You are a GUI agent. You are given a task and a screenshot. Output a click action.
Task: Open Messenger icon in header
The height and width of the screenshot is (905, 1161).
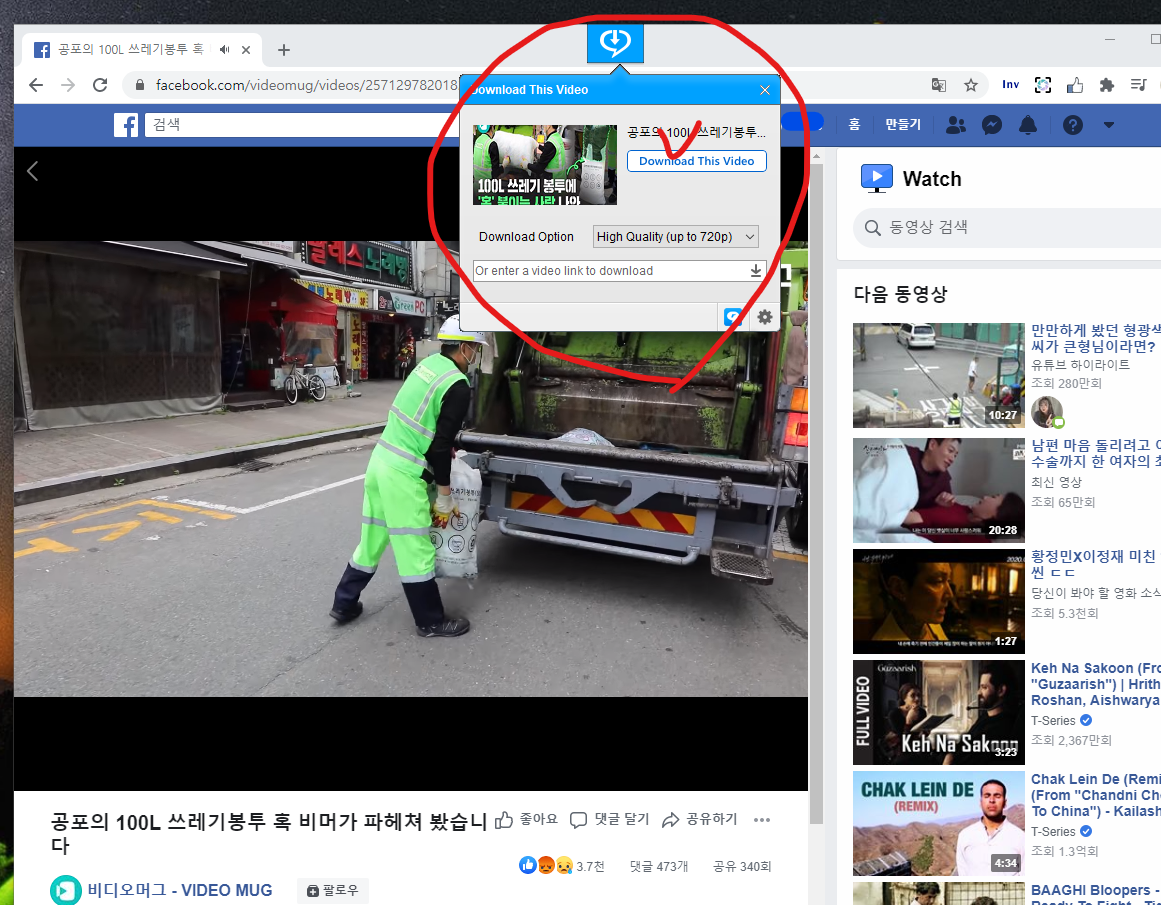click(x=991, y=125)
